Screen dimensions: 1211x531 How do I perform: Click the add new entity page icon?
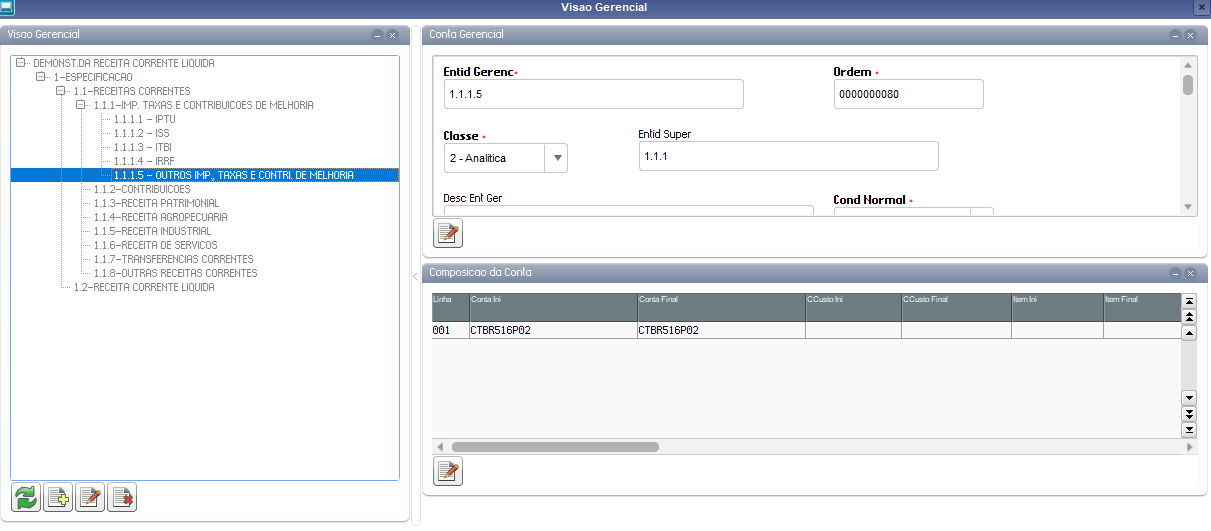[x=59, y=498]
